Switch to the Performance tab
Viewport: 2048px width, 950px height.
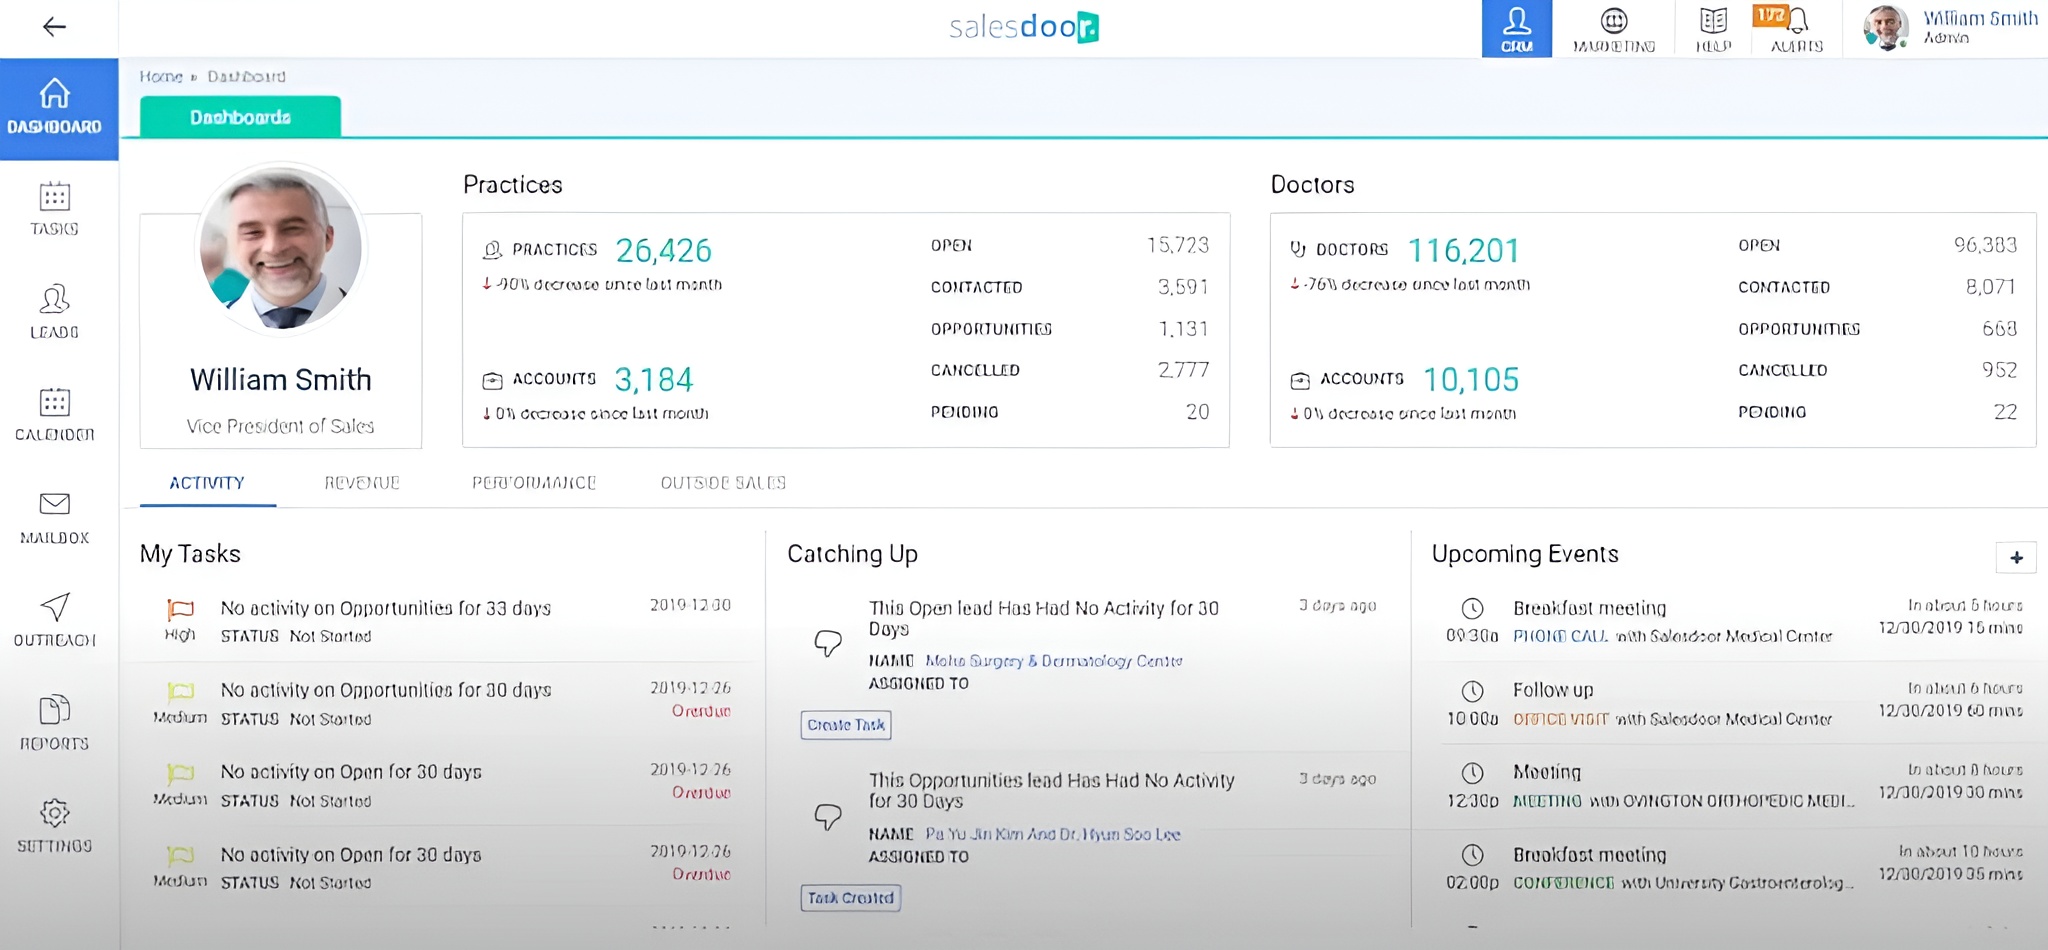pyautogui.click(x=534, y=483)
